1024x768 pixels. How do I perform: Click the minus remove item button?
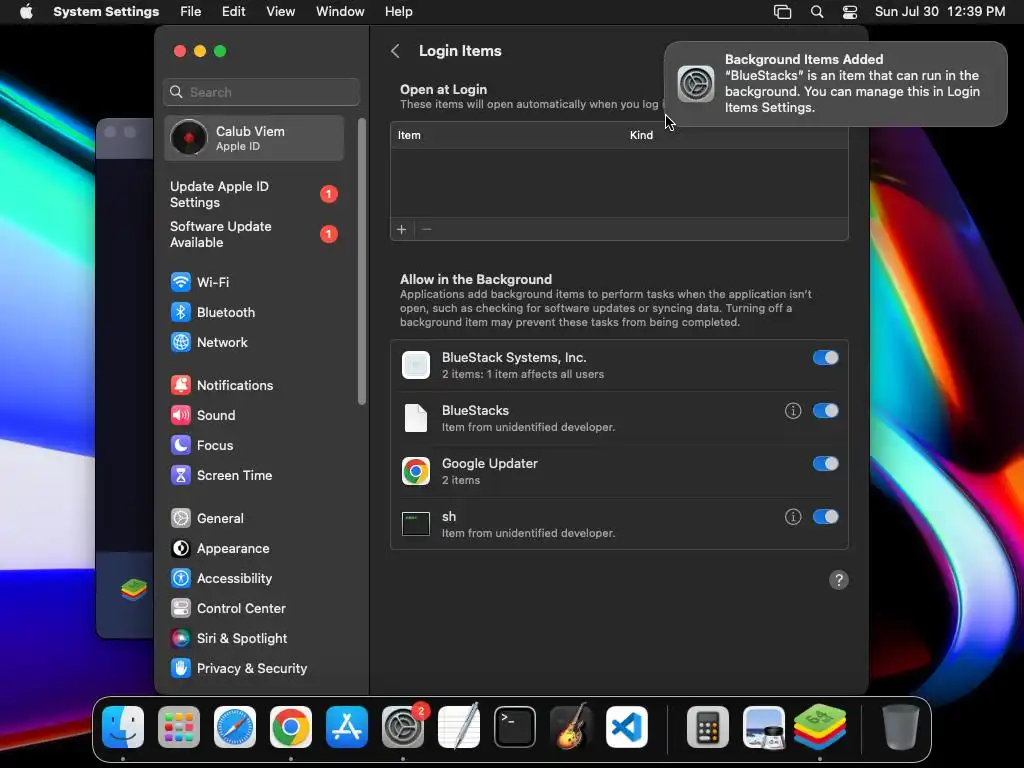click(426, 229)
